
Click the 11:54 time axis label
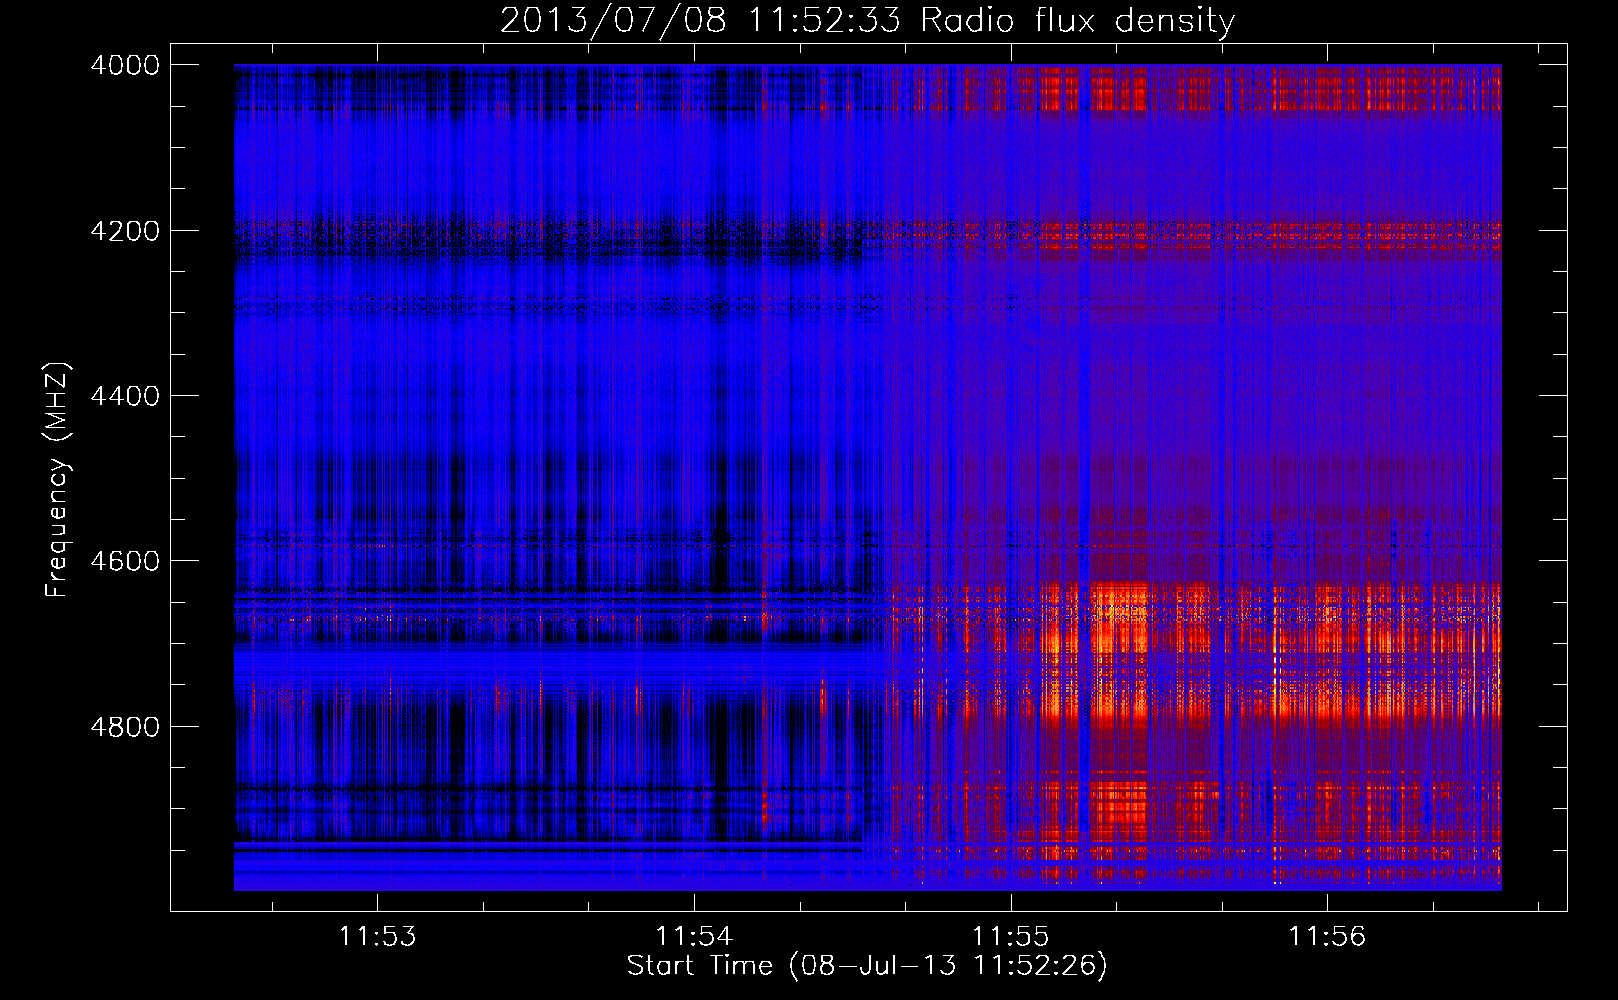tap(694, 937)
